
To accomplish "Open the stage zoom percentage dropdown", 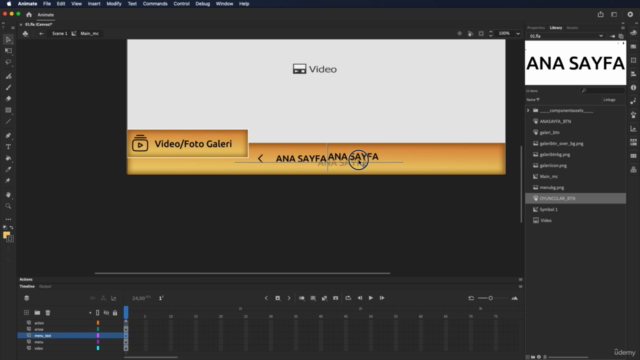I will pyautogui.click(x=518, y=33).
